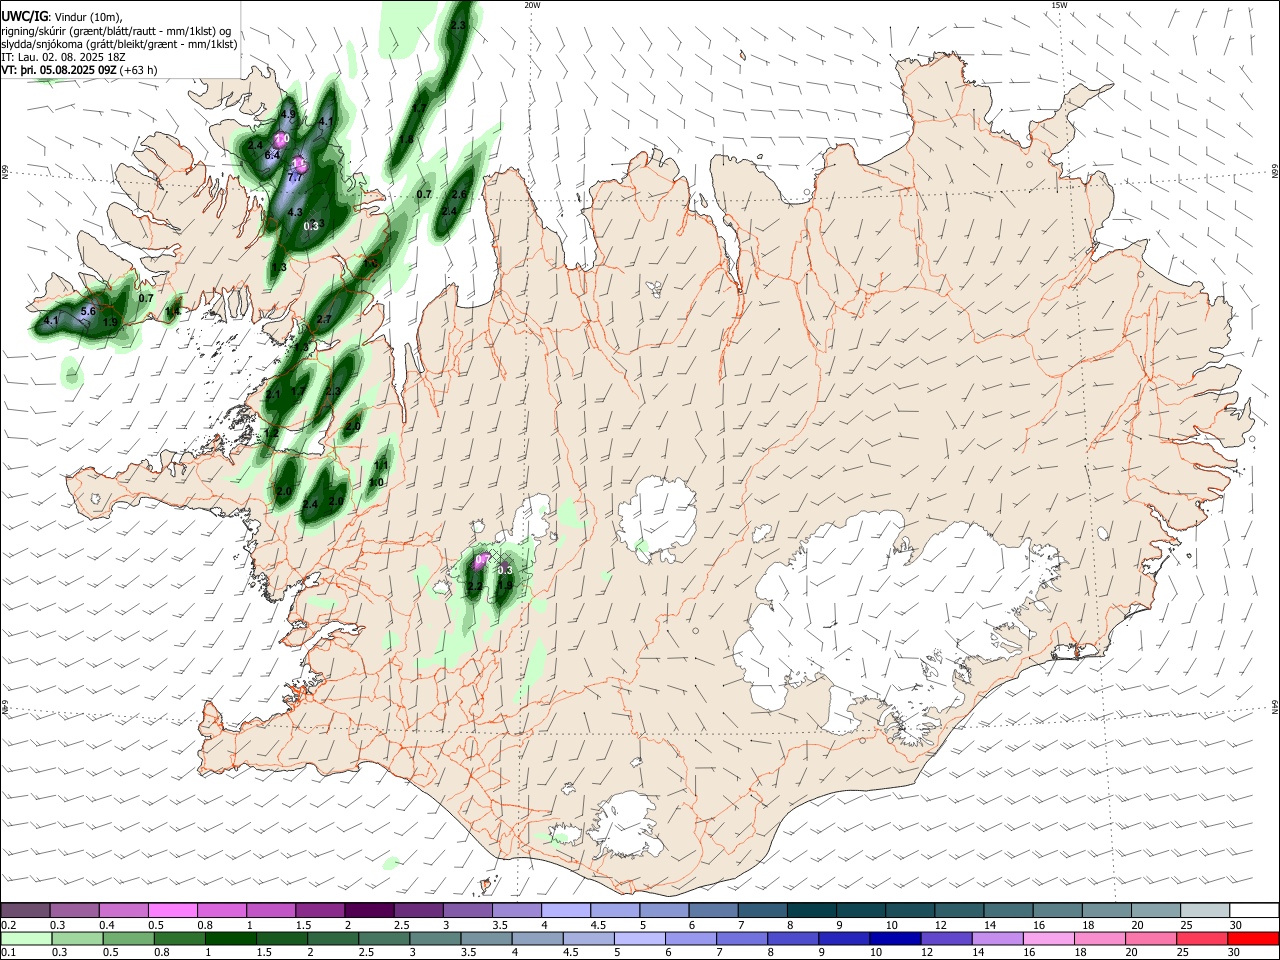
Task: Click the 4.3 precipitation value on the map
Action: click(295, 212)
